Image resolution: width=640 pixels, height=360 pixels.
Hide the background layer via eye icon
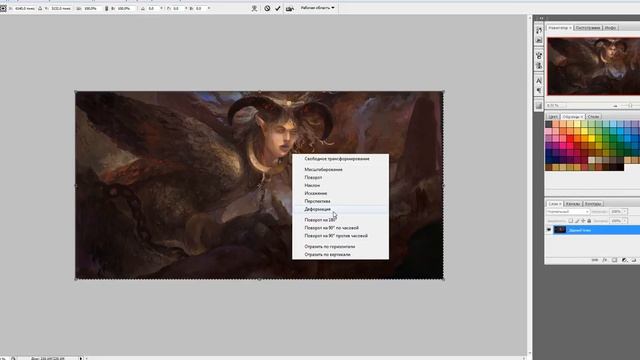(549, 230)
